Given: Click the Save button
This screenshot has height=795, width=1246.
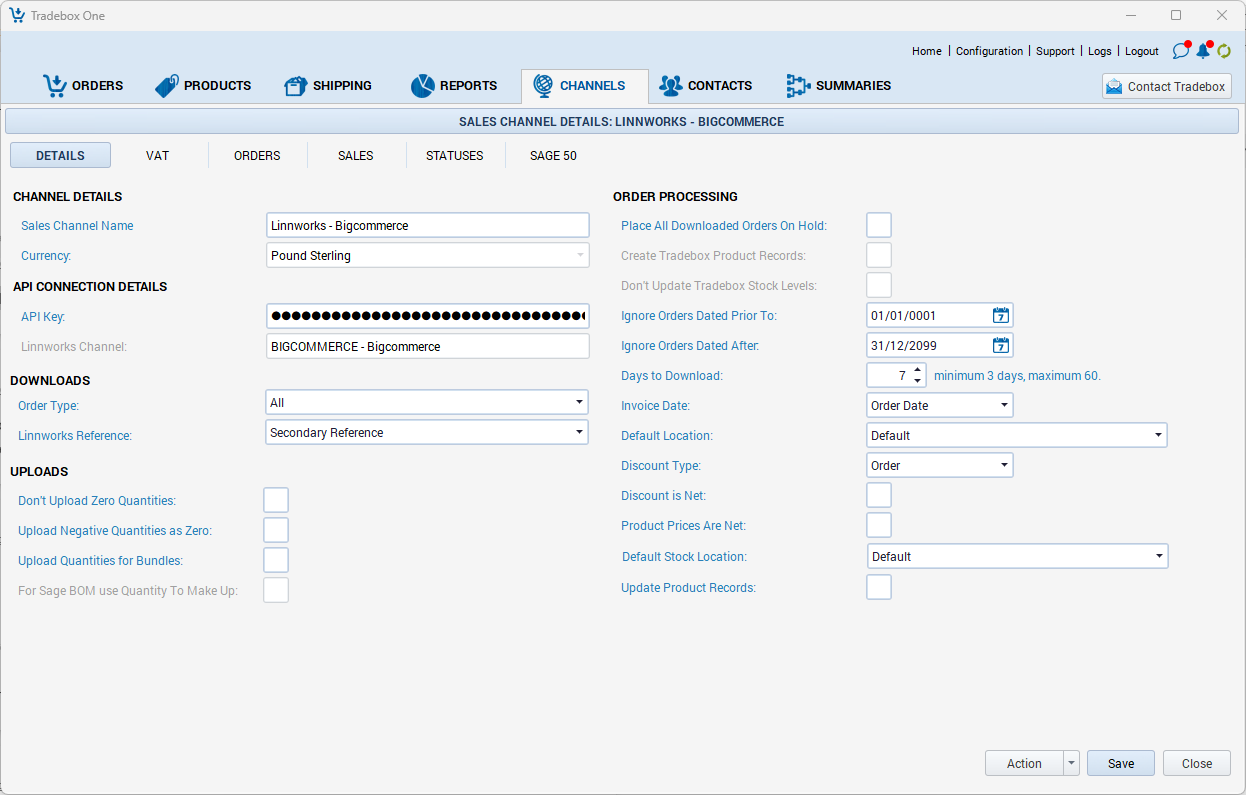Looking at the screenshot, I should click(1120, 763).
